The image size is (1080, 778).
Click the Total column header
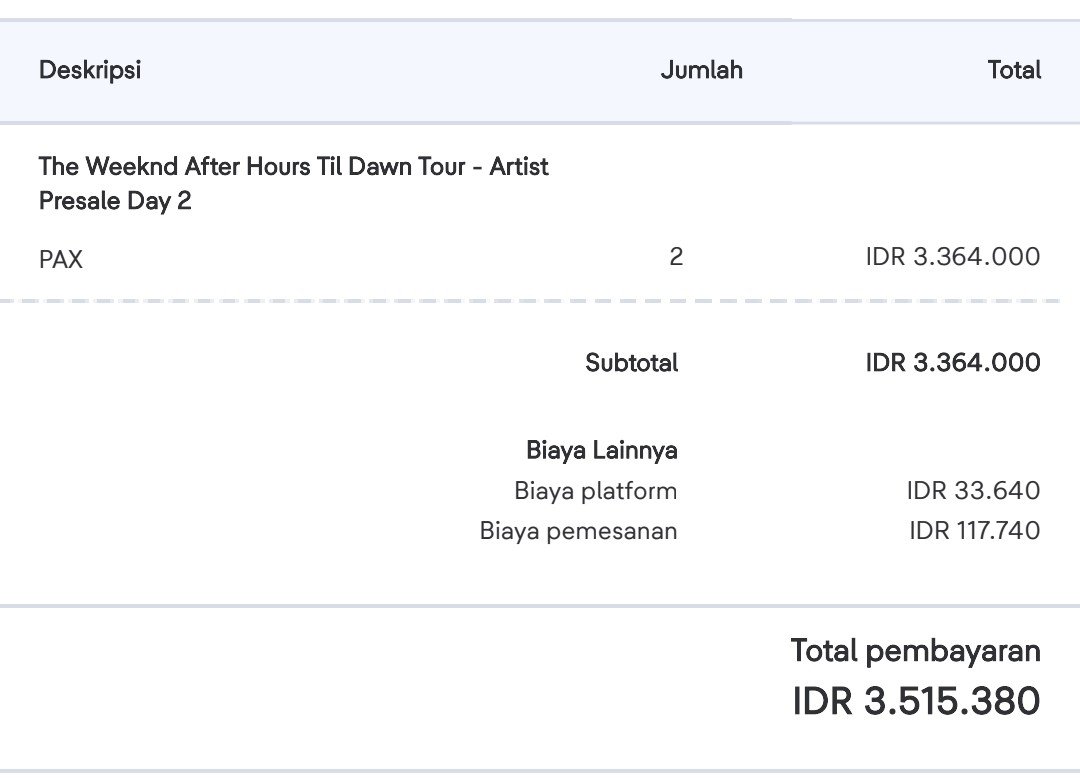(x=1014, y=70)
